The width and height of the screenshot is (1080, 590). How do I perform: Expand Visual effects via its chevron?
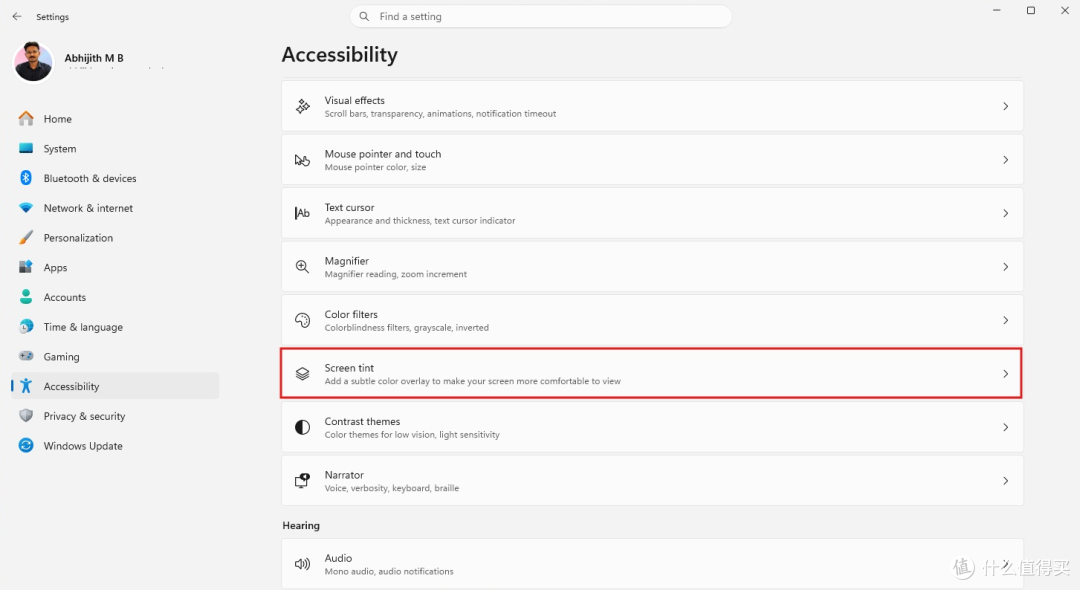coord(1006,106)
